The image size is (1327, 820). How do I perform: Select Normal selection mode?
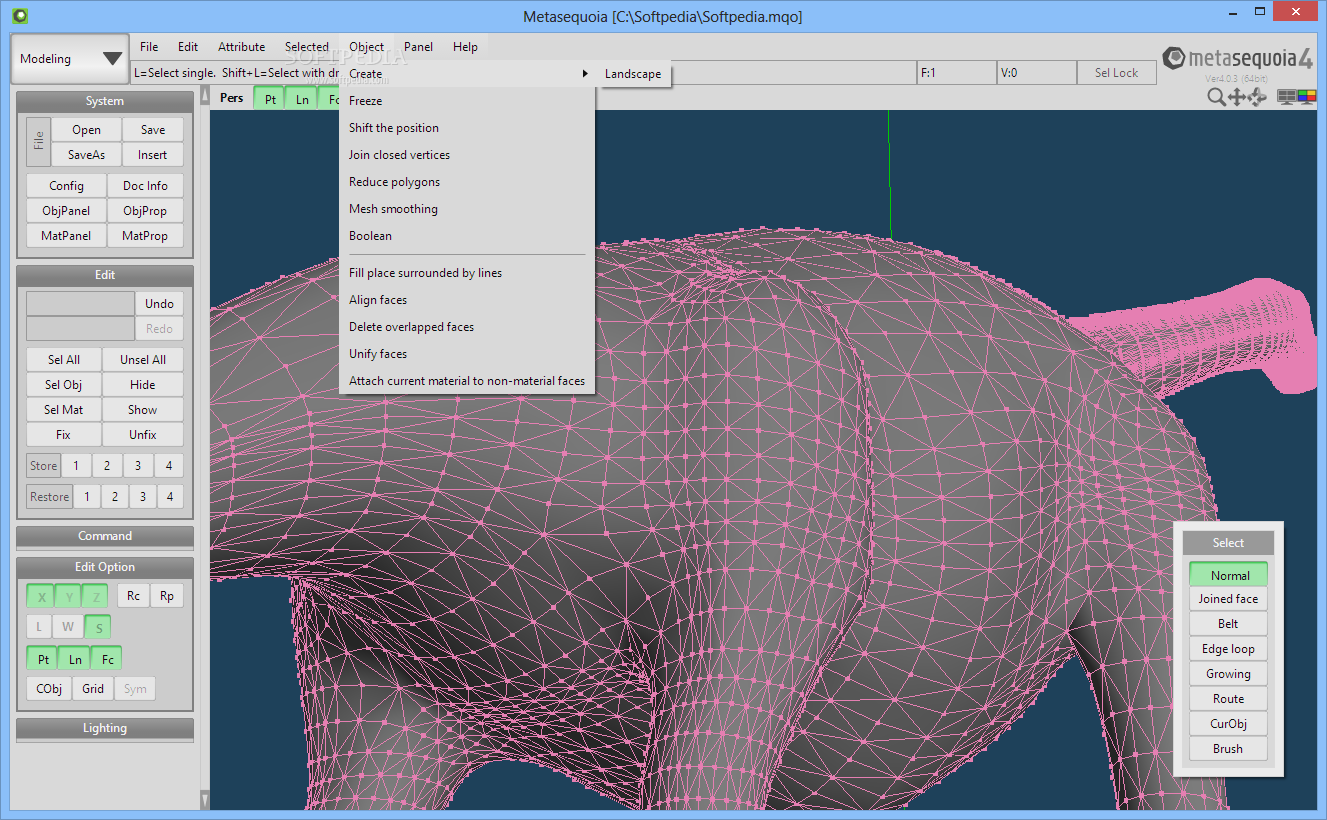[x=1229, y=575]
